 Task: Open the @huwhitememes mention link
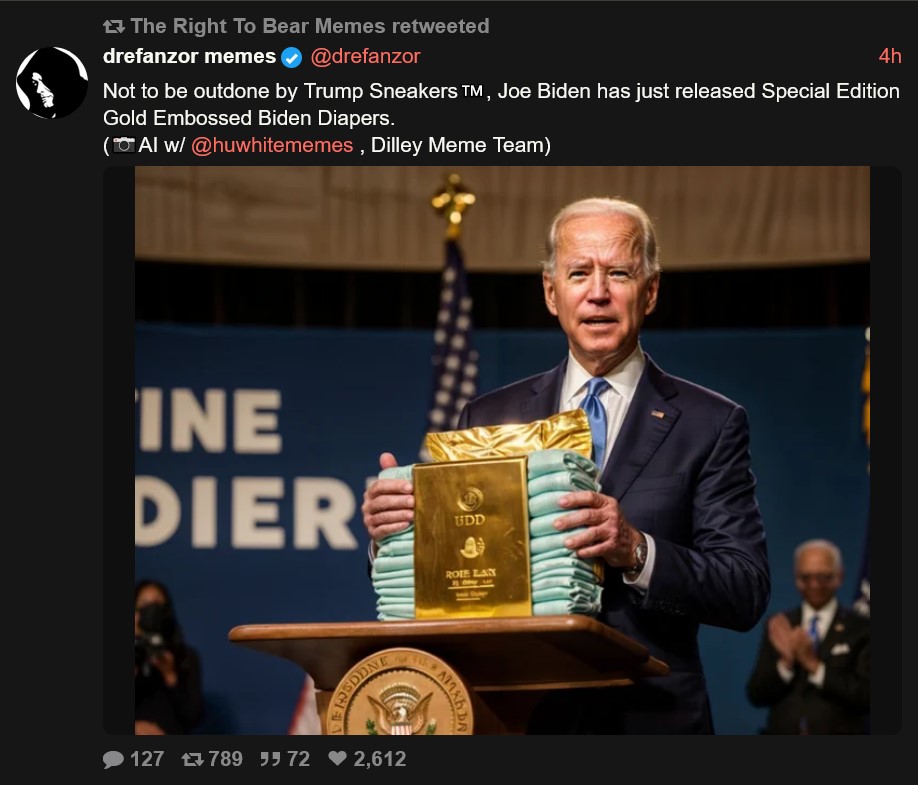click(272, 145)
